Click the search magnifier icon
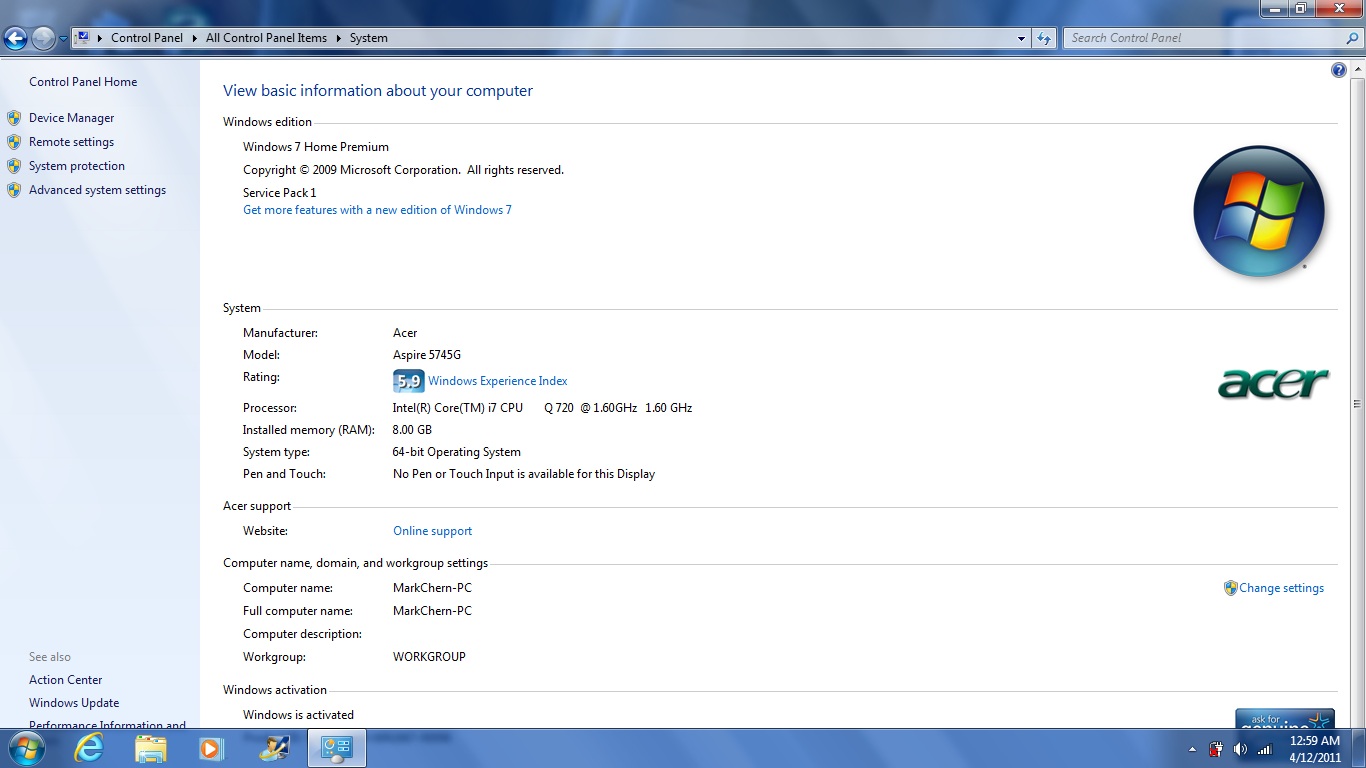 (1353, 38)
